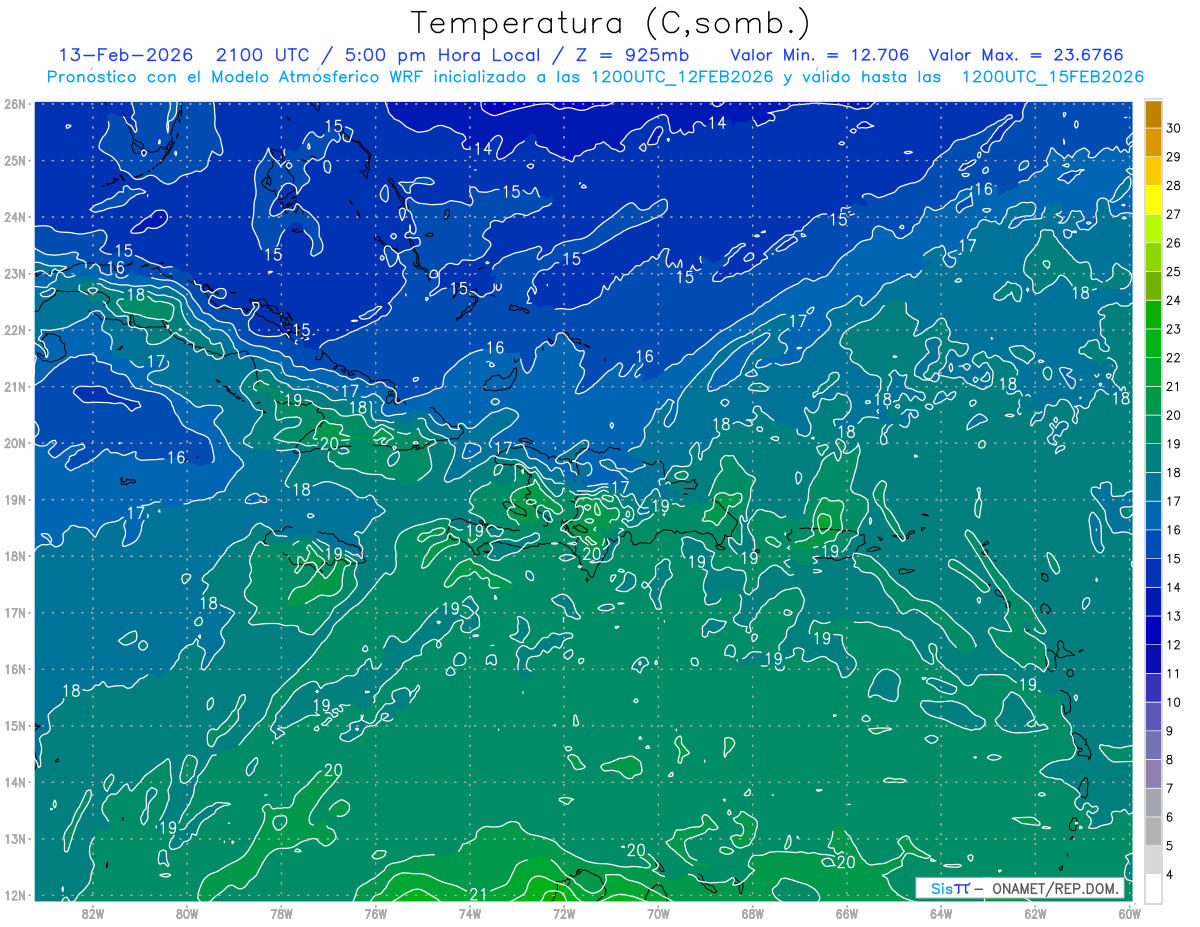Click the 23N latitude axis label
The image size is (1200, 927).
tap(15, 273)
